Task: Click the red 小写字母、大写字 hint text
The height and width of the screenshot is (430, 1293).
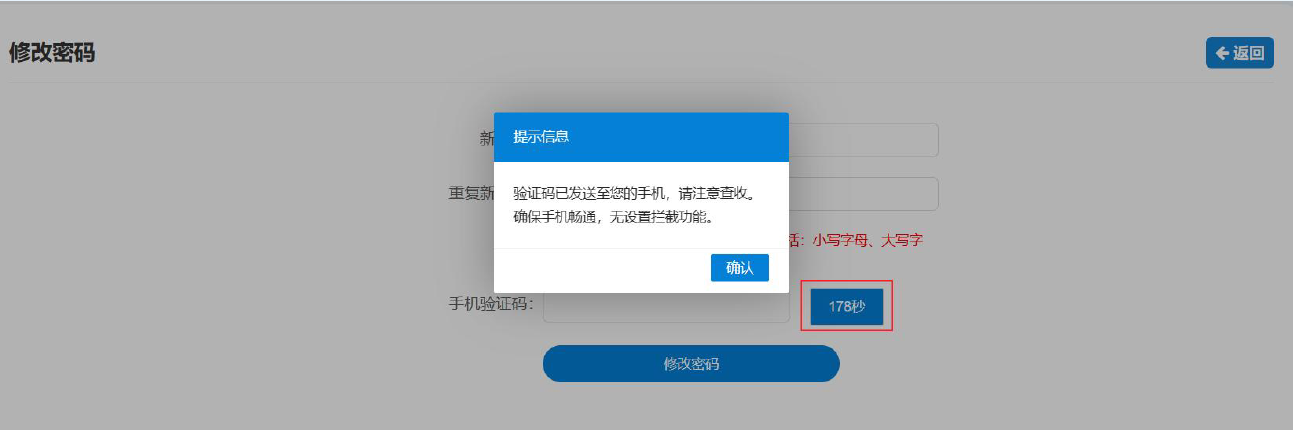Action: coord(867,240)
